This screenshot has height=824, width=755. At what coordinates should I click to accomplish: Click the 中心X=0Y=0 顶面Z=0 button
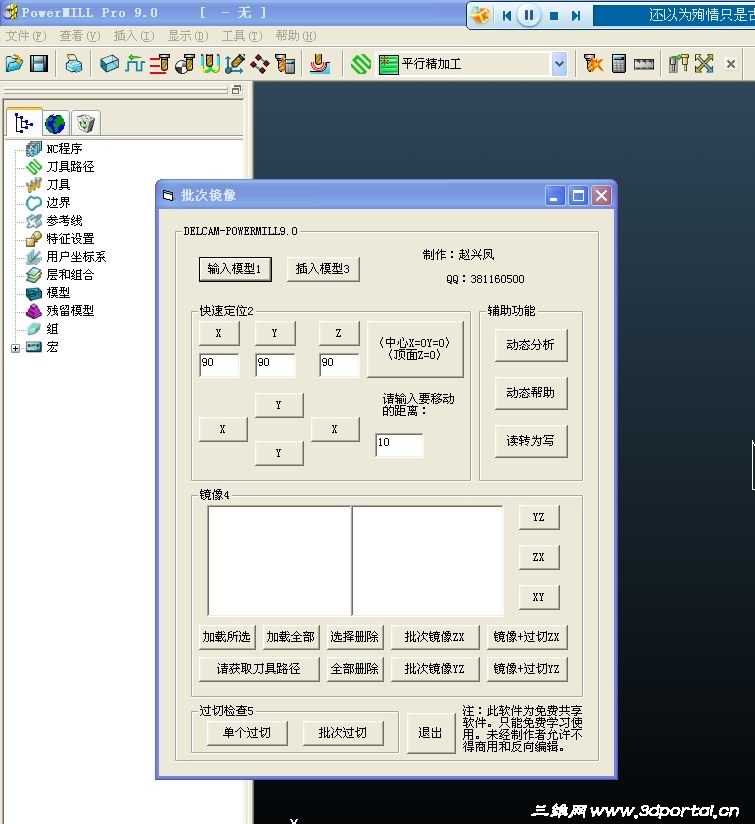point(415,349)
